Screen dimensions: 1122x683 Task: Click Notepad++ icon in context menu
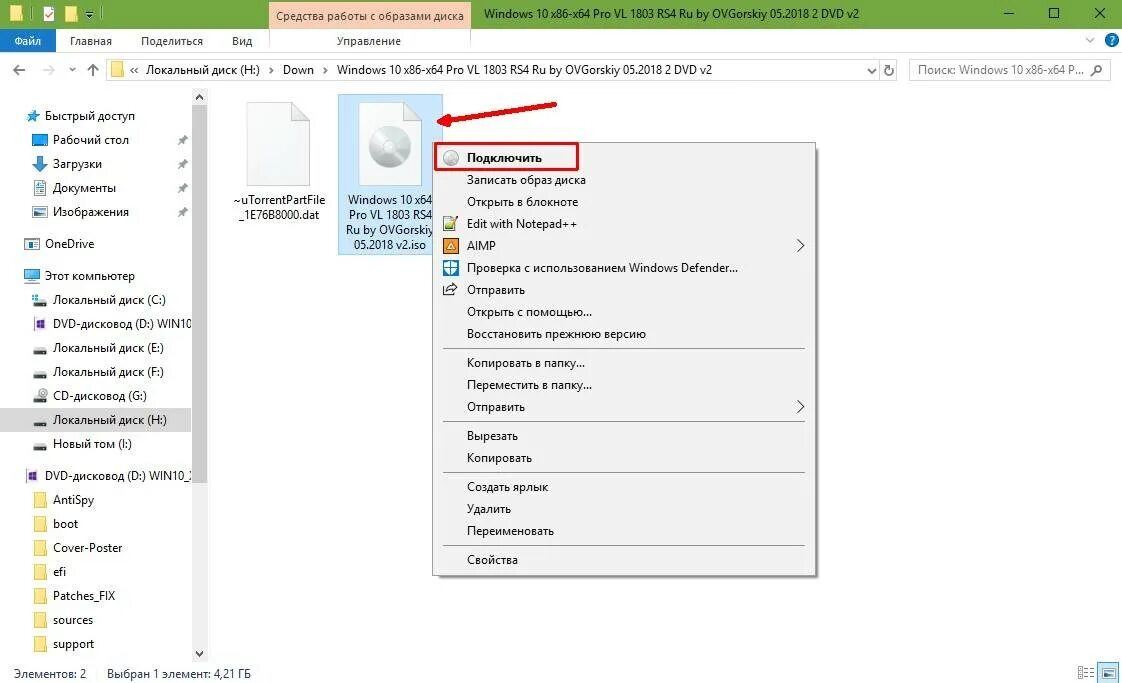click(x=450, y=224)
